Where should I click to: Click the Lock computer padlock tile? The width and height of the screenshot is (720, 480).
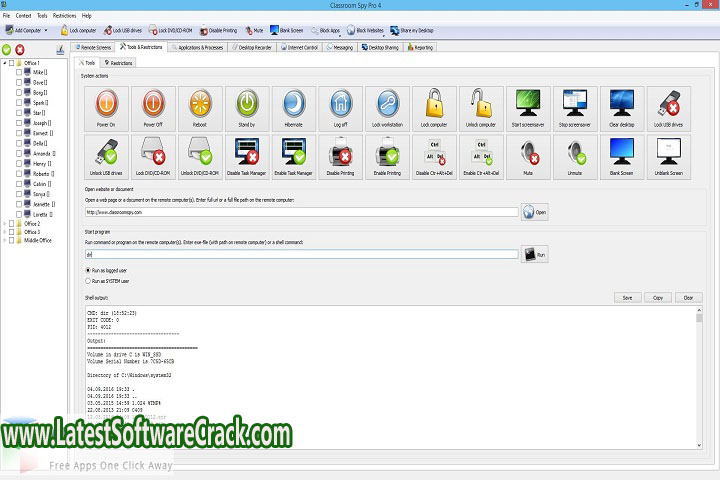click(434, 108)
